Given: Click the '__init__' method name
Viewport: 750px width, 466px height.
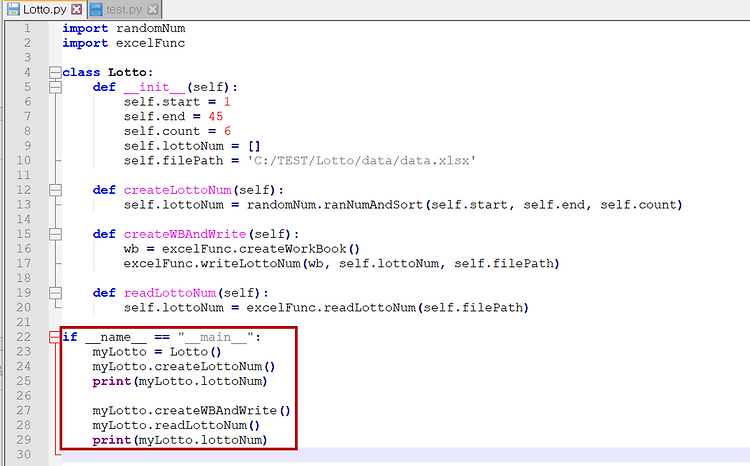Looking at the screenshot, I should [x=154, y=87].
